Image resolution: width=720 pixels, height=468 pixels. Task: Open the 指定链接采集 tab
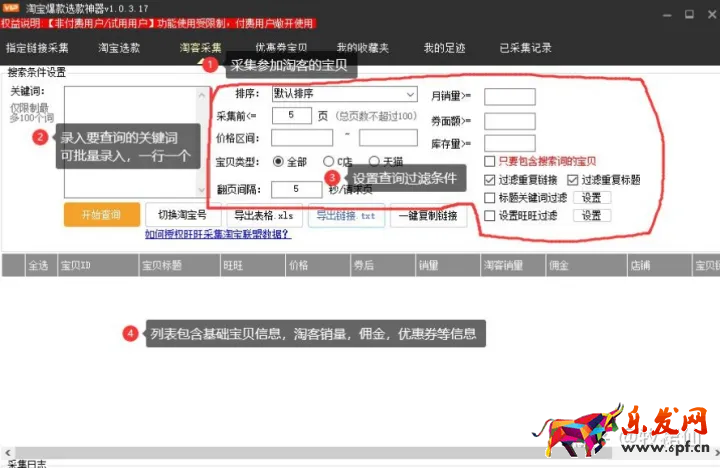pos(37,48)
